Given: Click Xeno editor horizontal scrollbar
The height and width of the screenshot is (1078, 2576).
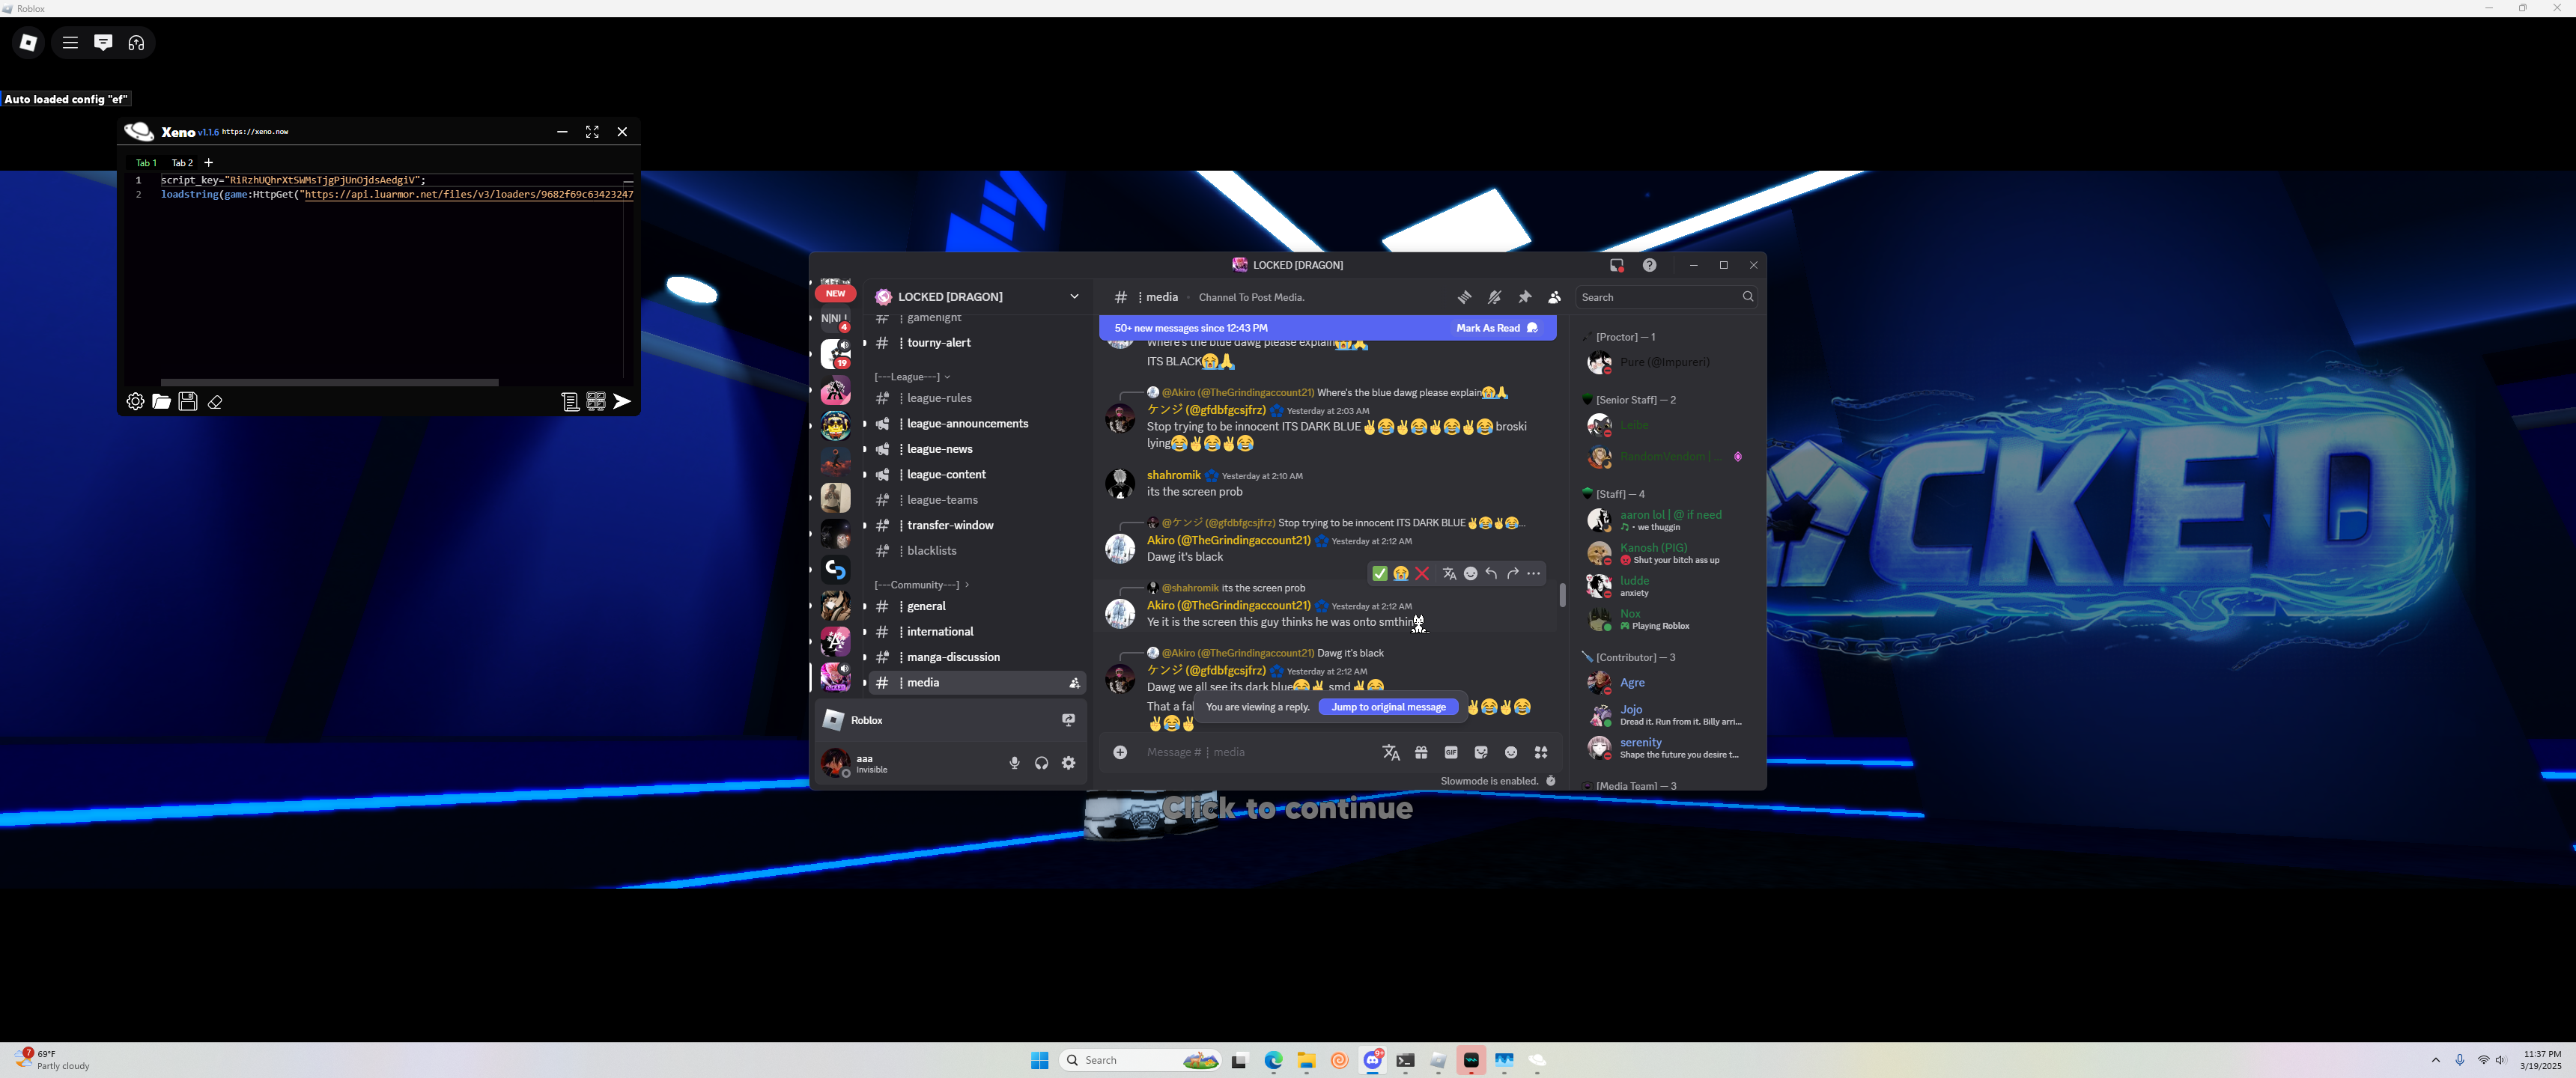Looking at the screenshot, I should (x=329, y=382).
